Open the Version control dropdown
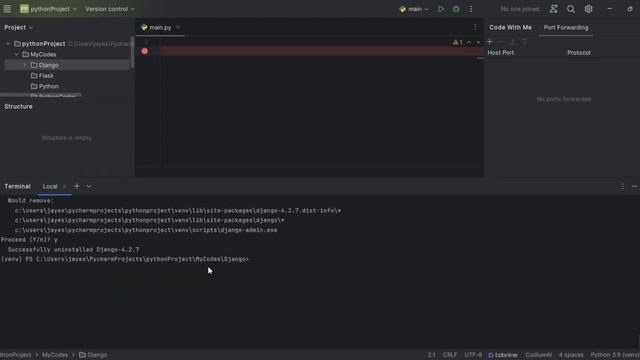The image size is (640, 360). coord(109,9)
